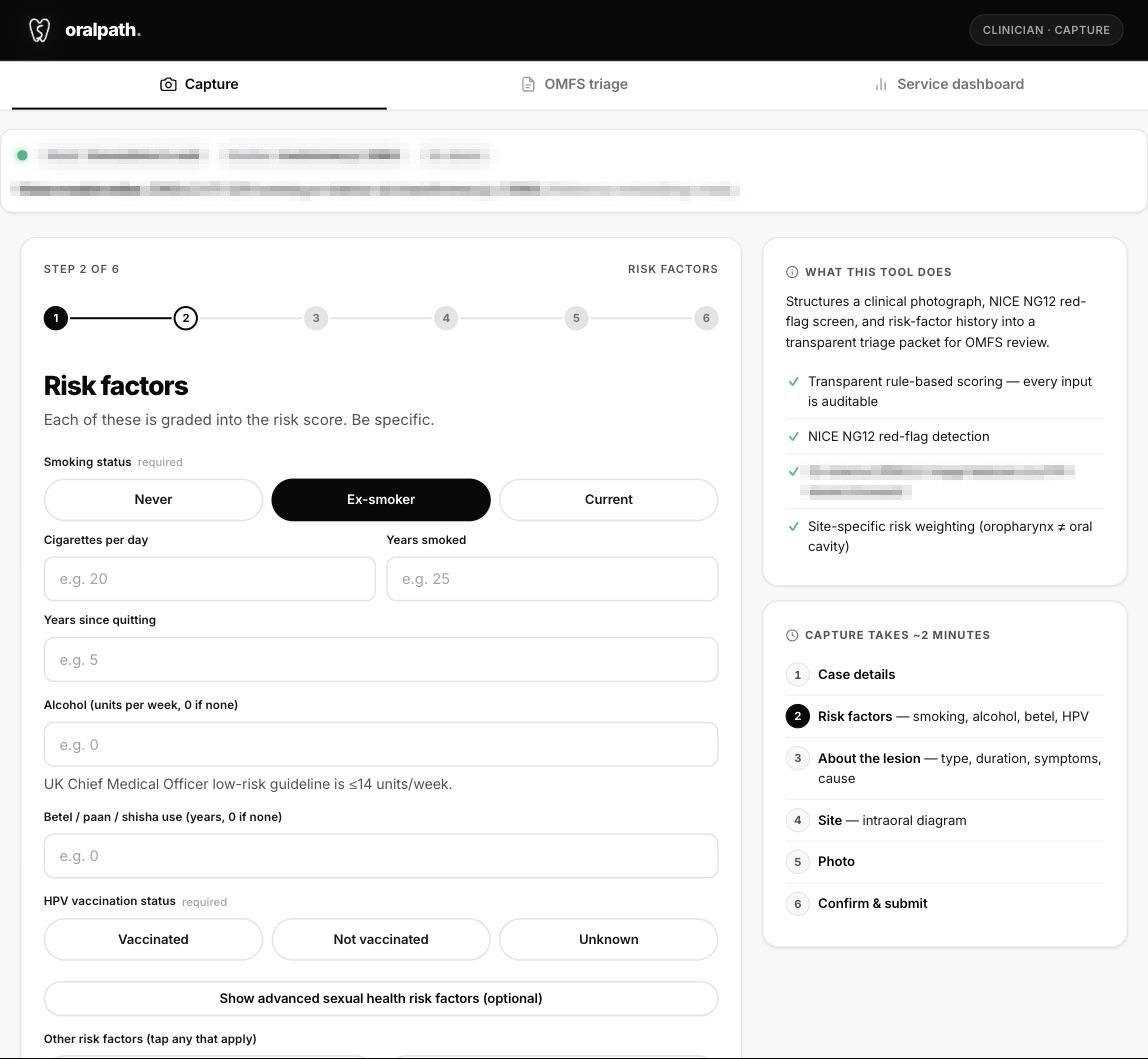Click UK Chief Medical Officer guideline note
Viewport: 1148px width, 1059px height.
(x=248, y=784)
